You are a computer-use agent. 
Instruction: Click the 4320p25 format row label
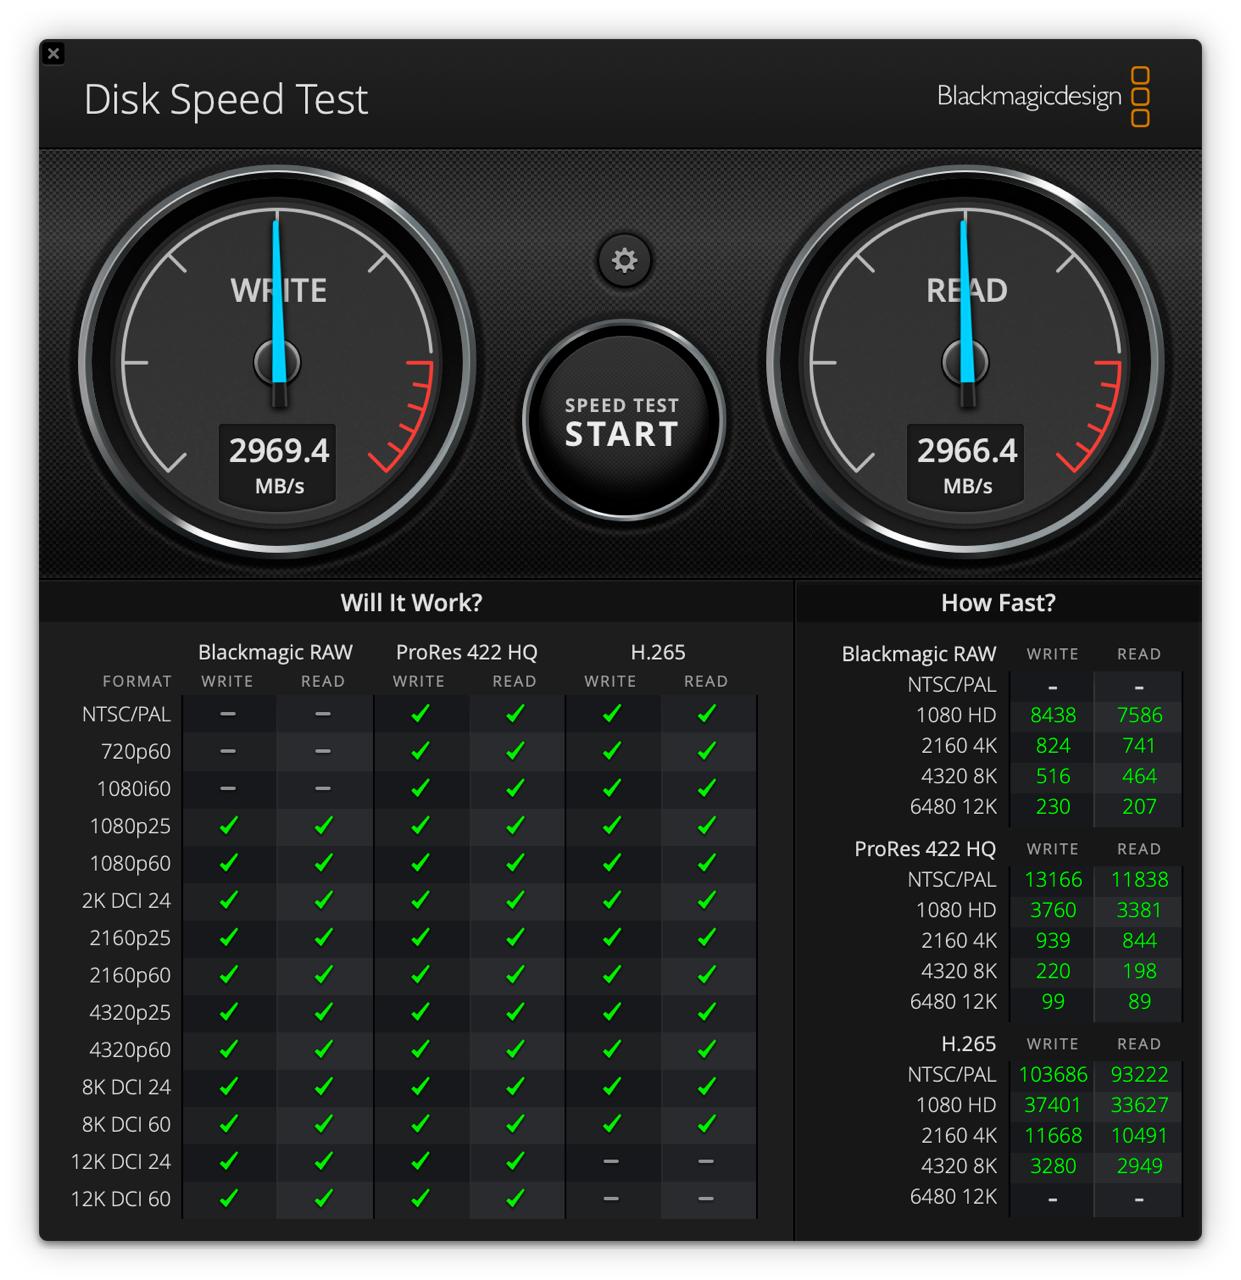[x=130, y=1012]
